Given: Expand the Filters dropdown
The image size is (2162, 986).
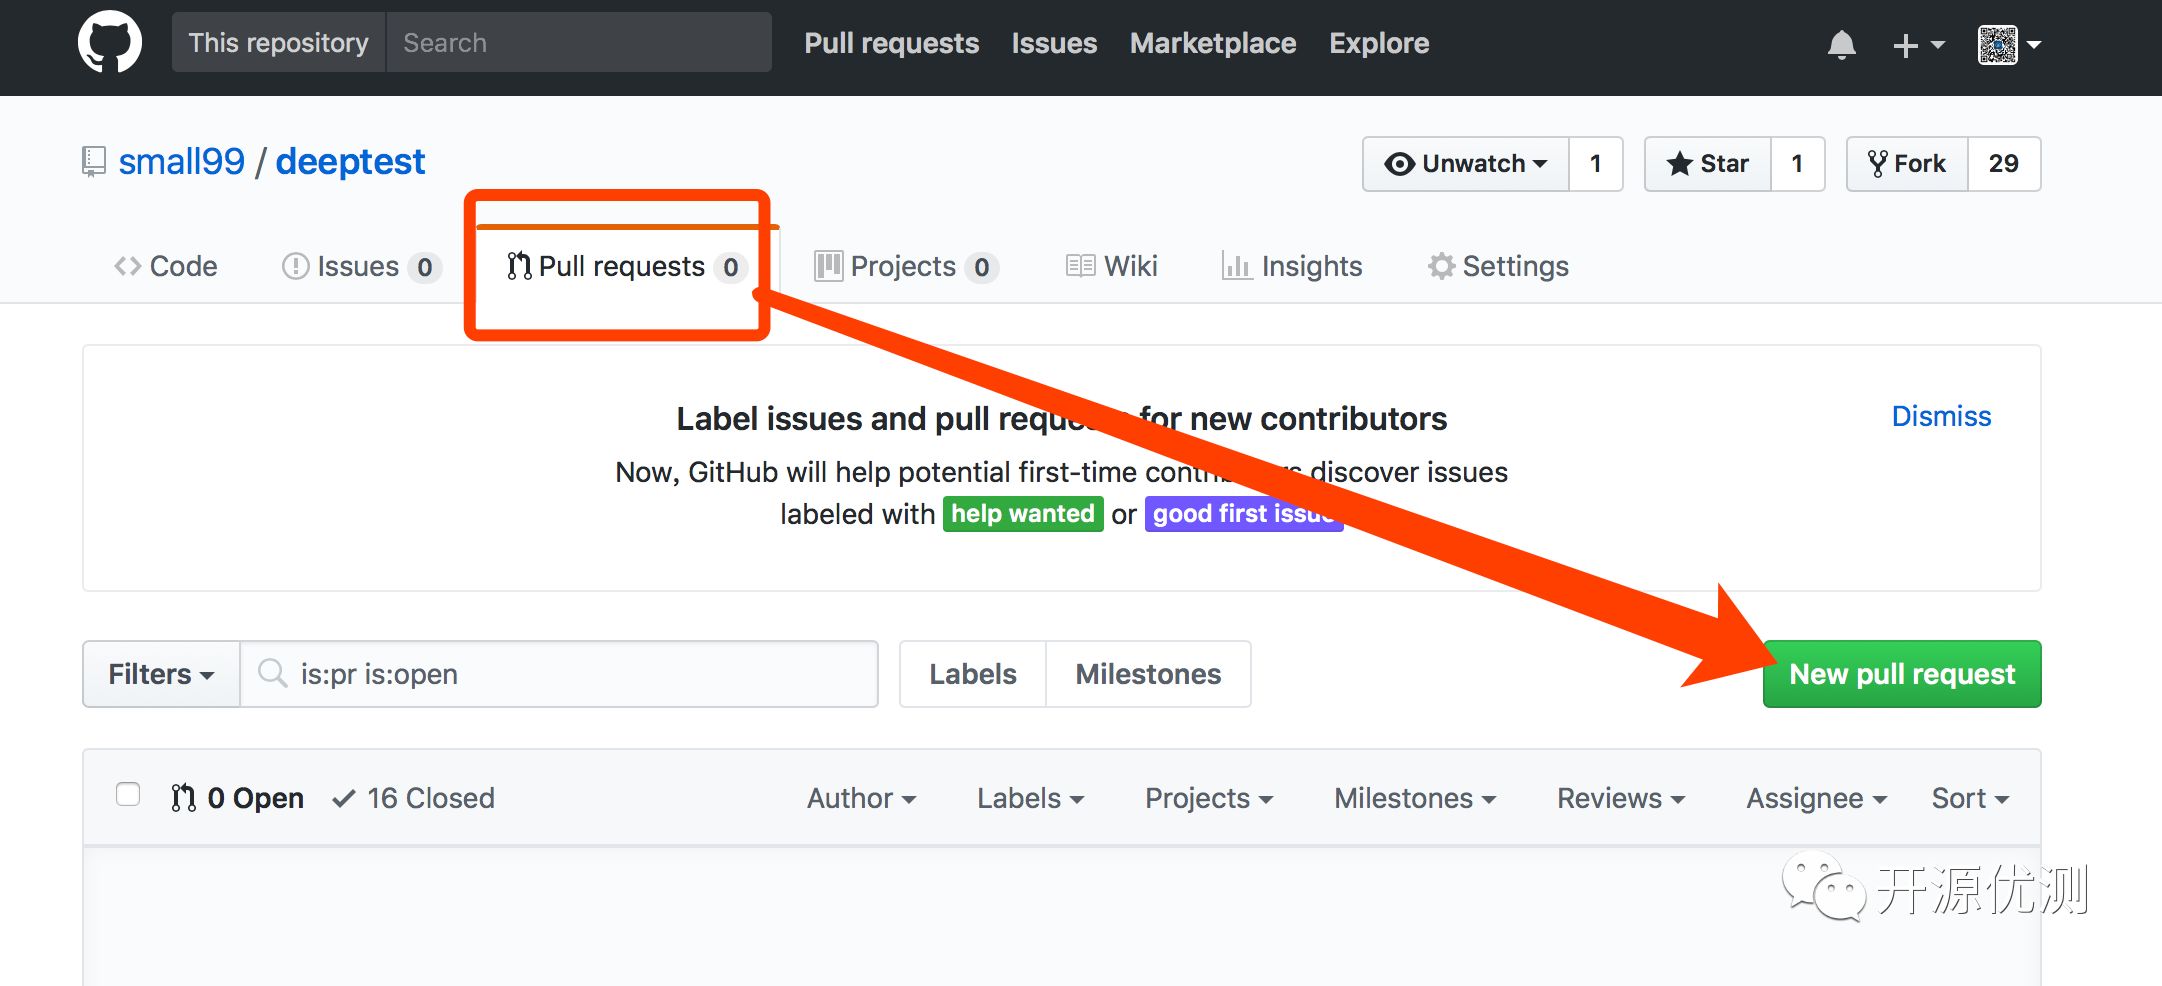Looking at the screenshot, I should (x=161, y=674).
